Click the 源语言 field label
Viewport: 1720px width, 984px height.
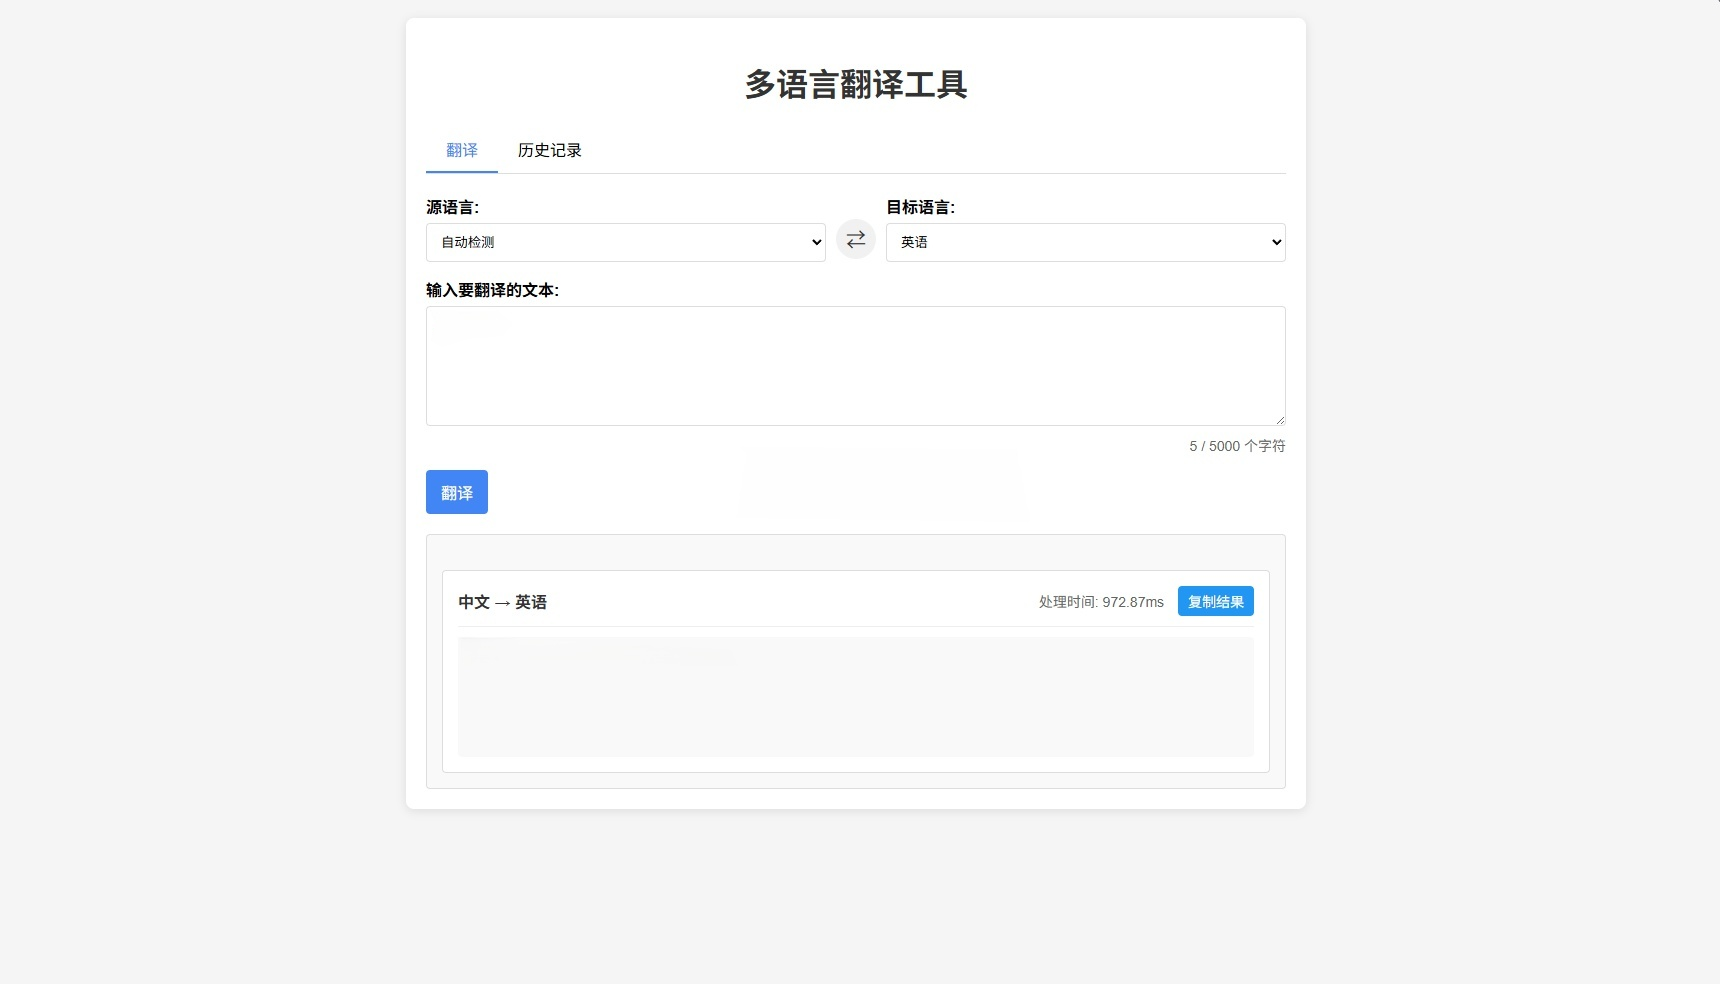(x=451, y=207)
